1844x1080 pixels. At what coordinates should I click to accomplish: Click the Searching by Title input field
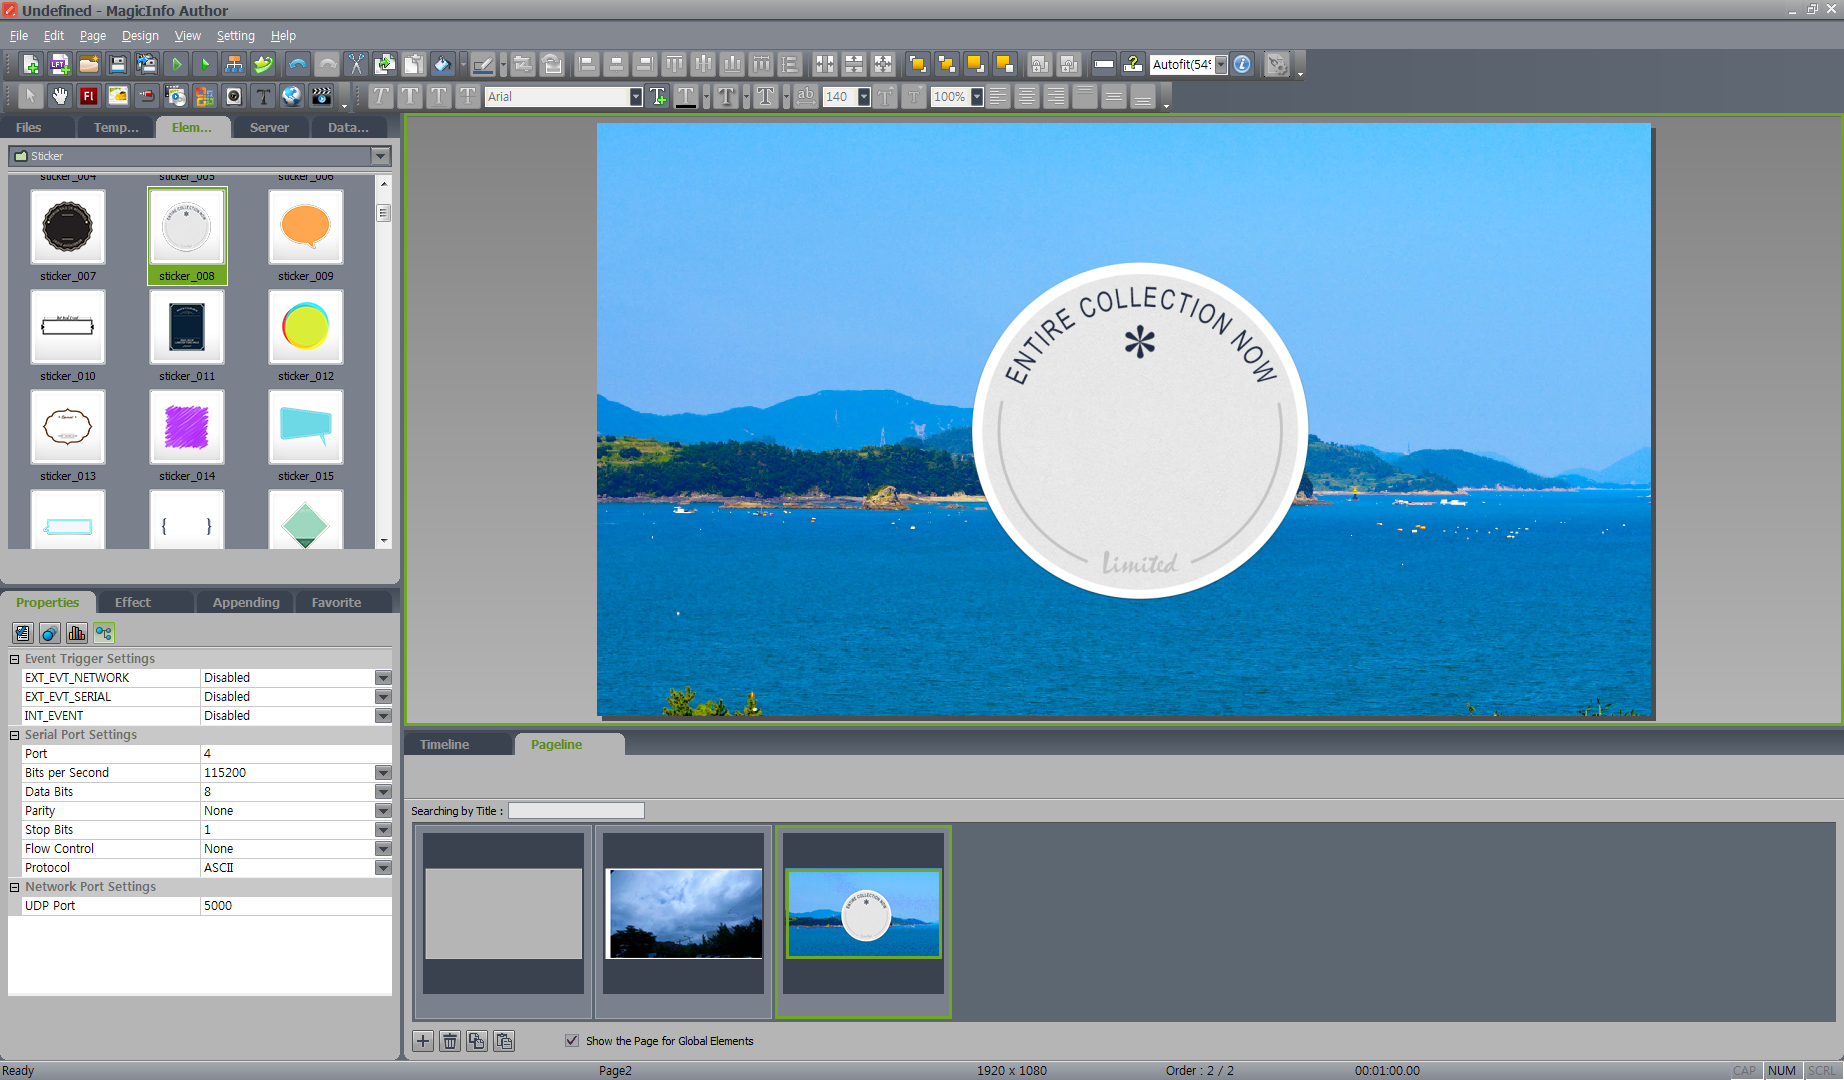(x=576, y=811)
